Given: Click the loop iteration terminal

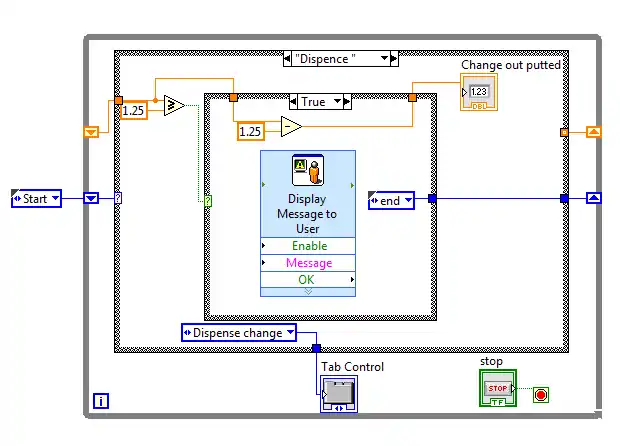Looking at the screenshot, I should coord(101,401).
